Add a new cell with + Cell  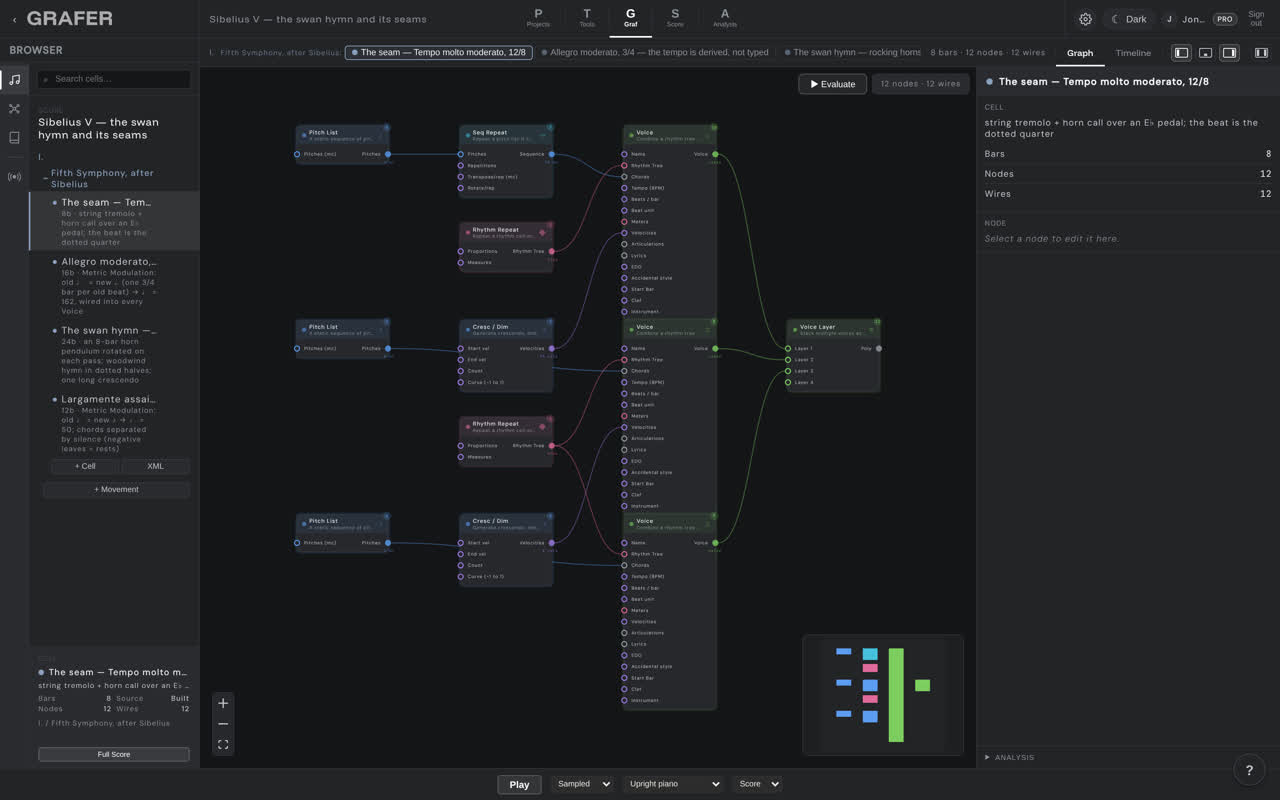point(85,466)
